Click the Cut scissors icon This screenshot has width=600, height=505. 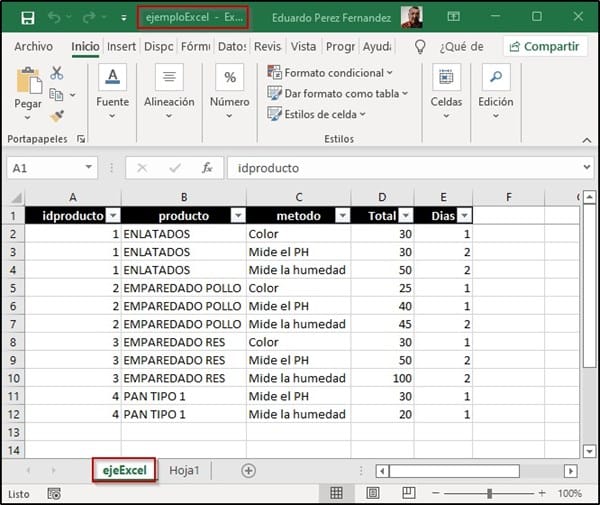56,73
